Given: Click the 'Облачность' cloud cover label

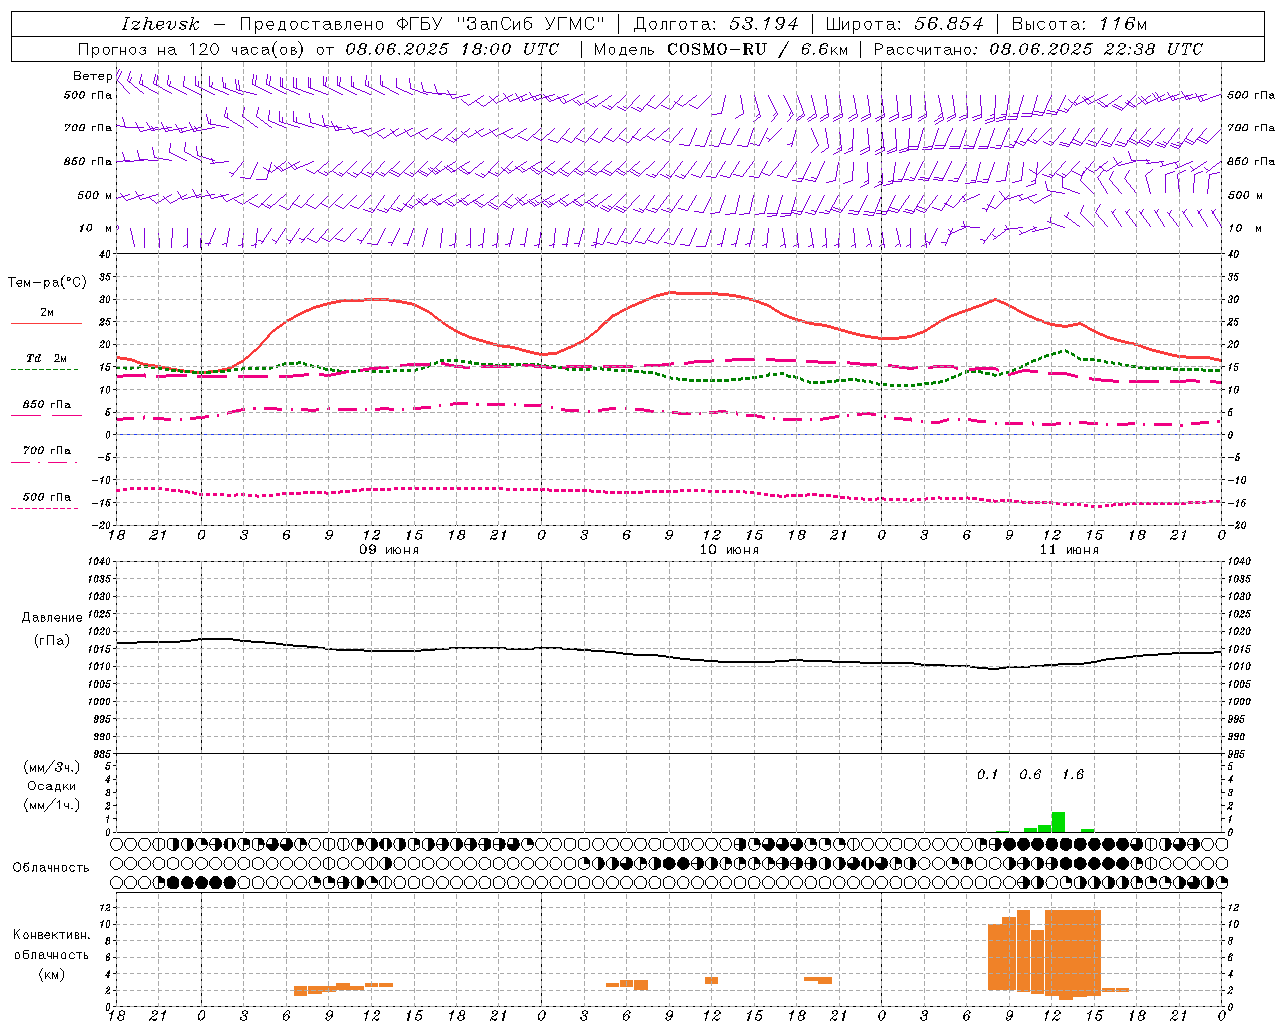Looking at the screenshot, I should [51, 868].
